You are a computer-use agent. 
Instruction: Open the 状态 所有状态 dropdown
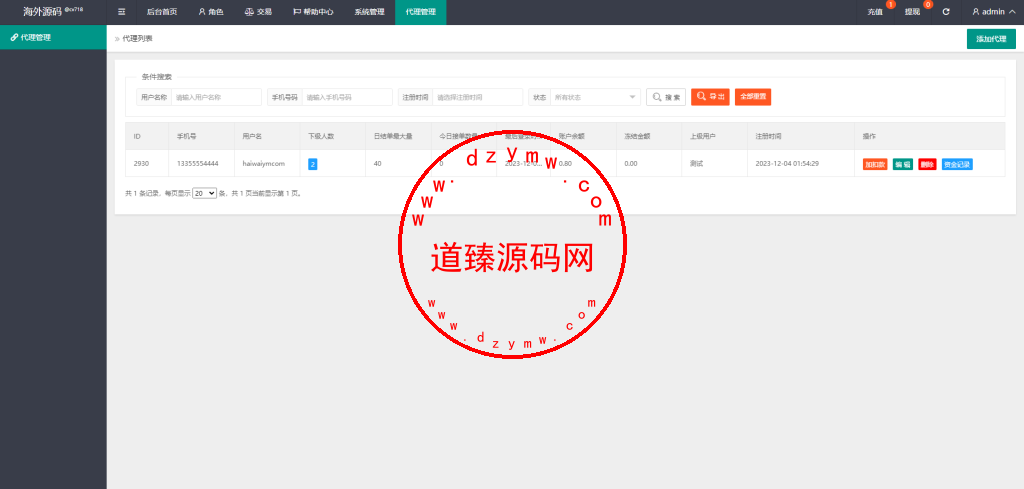(x=596, y=97)
